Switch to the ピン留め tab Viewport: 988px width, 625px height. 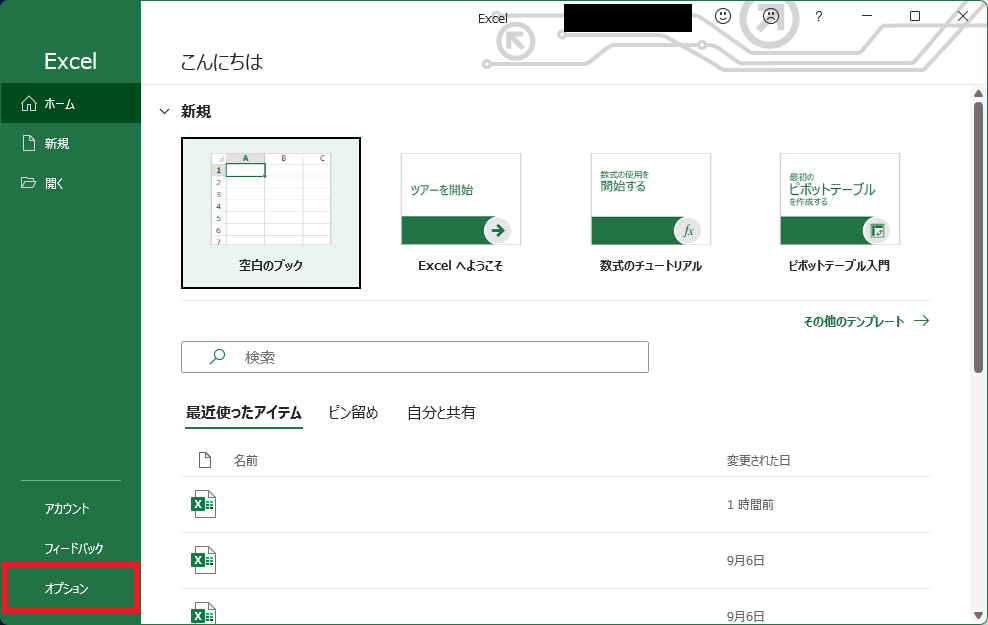(x=353, y=412)
